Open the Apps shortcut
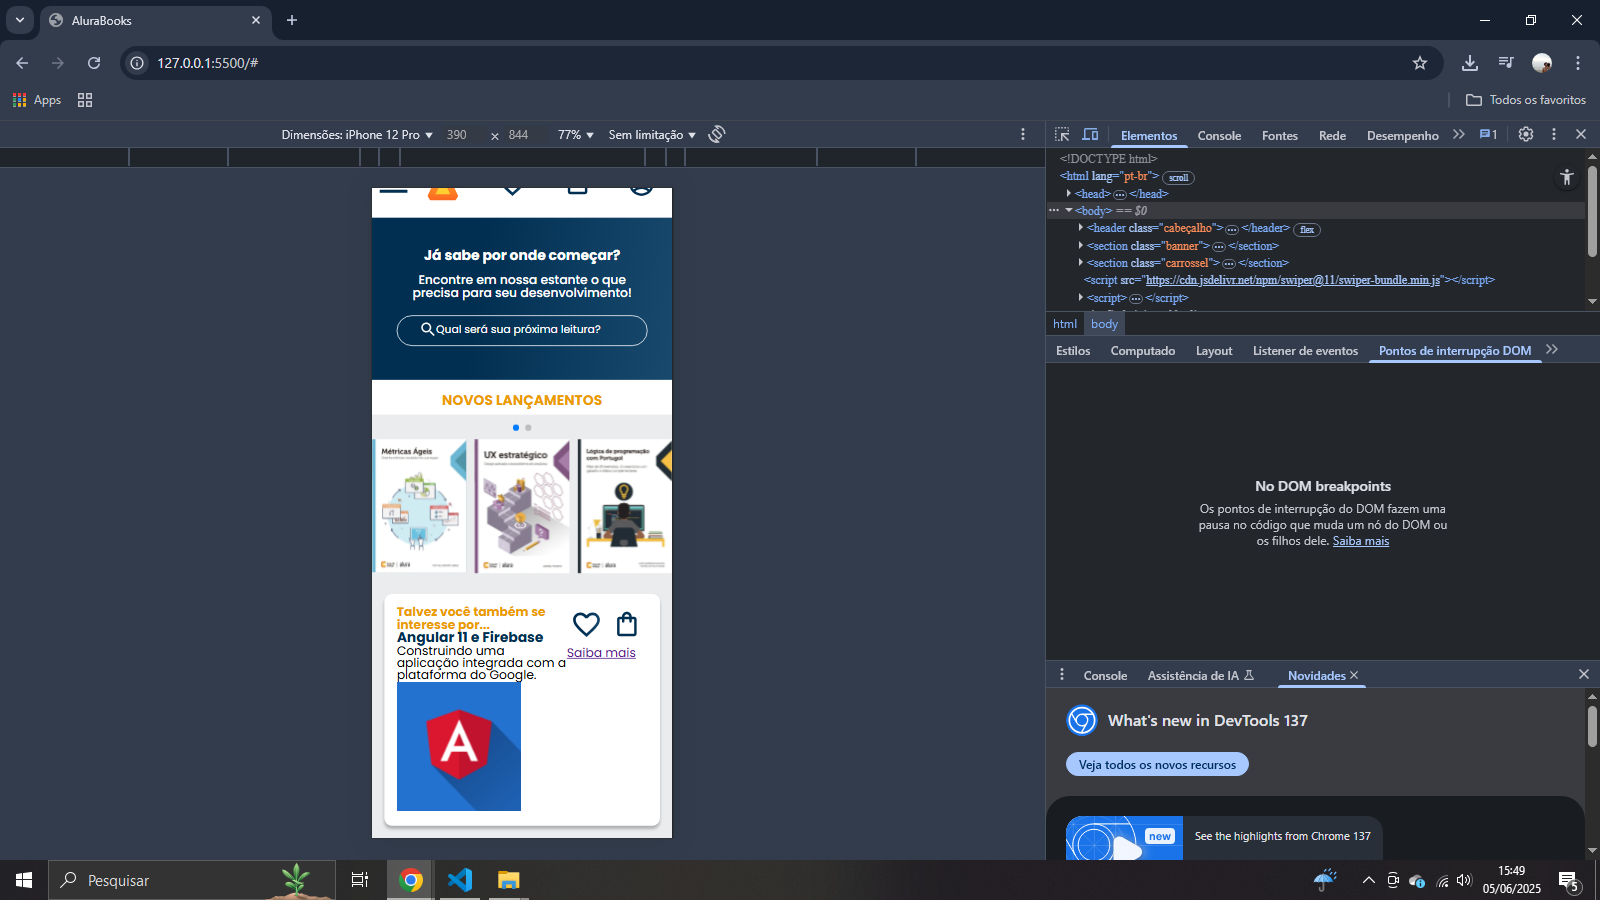The image size is (1600, 900). (37, 100)
